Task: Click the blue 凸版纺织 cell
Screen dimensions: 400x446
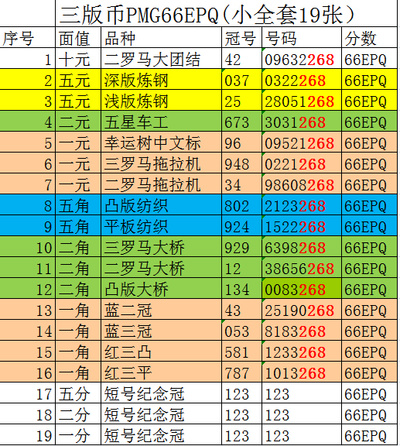Action: (x=161, y=205)
